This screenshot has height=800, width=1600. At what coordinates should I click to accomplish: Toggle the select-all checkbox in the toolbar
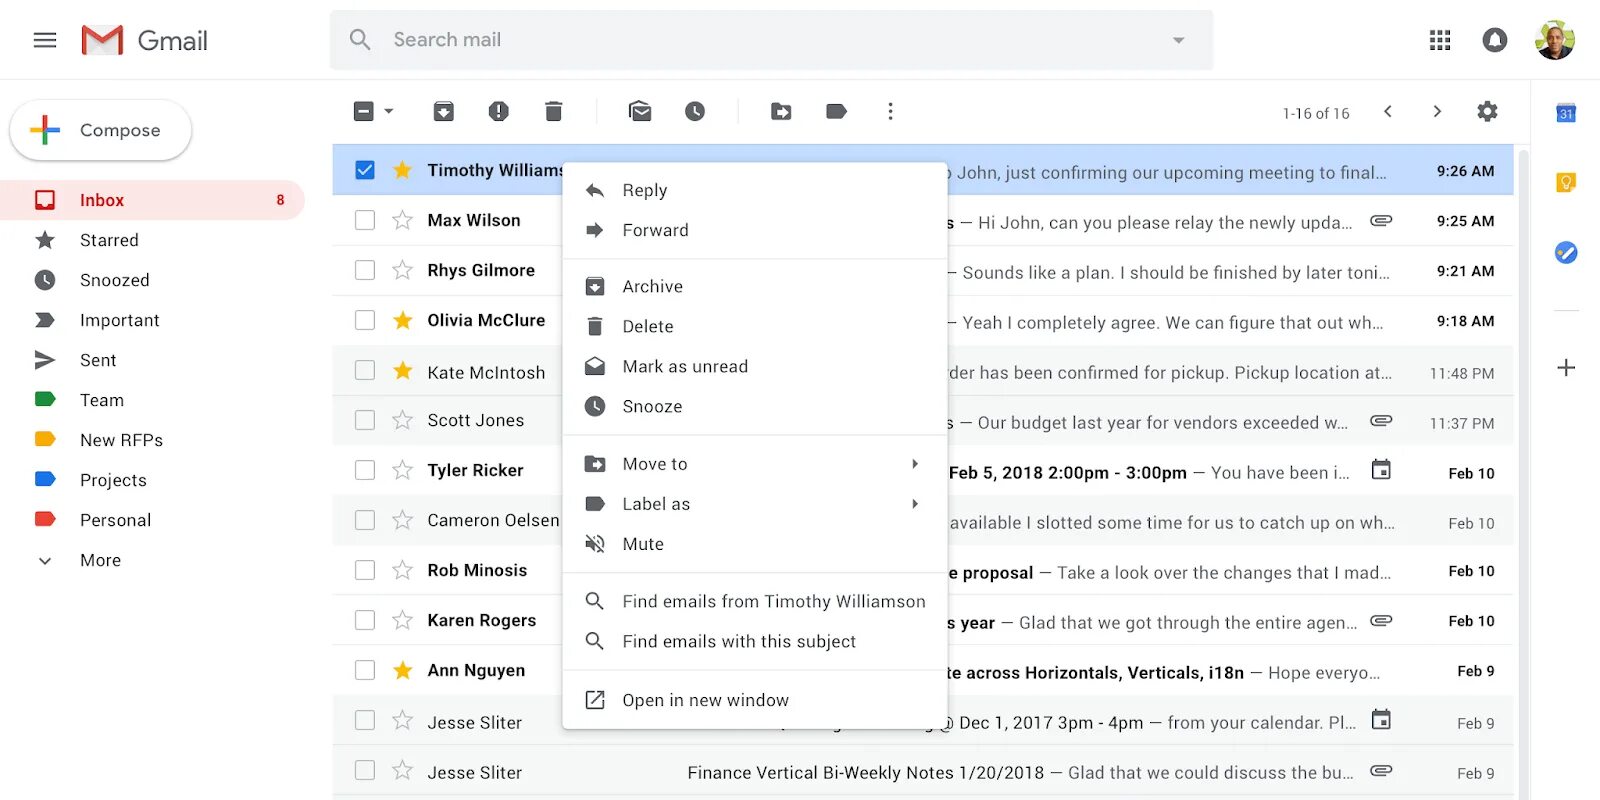tap(364, 111)
